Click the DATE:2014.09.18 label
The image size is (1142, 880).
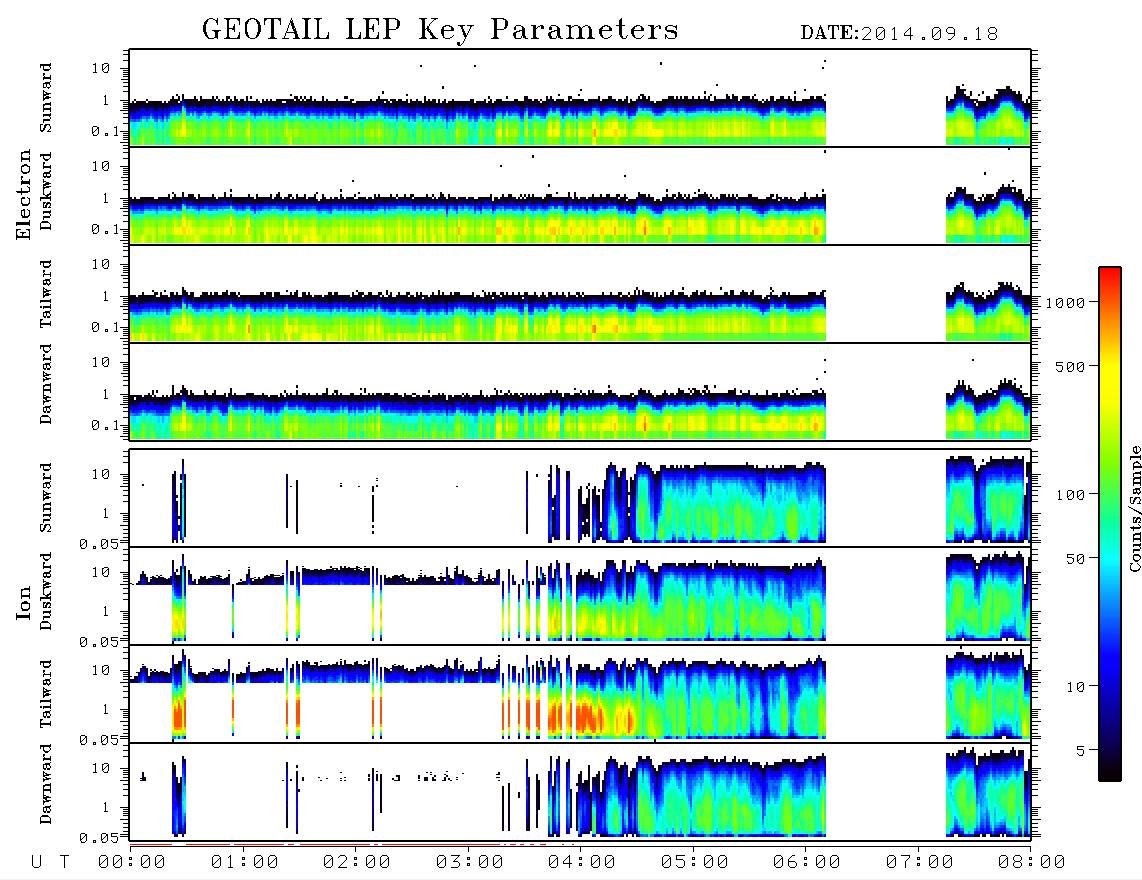tap(899, 34)
